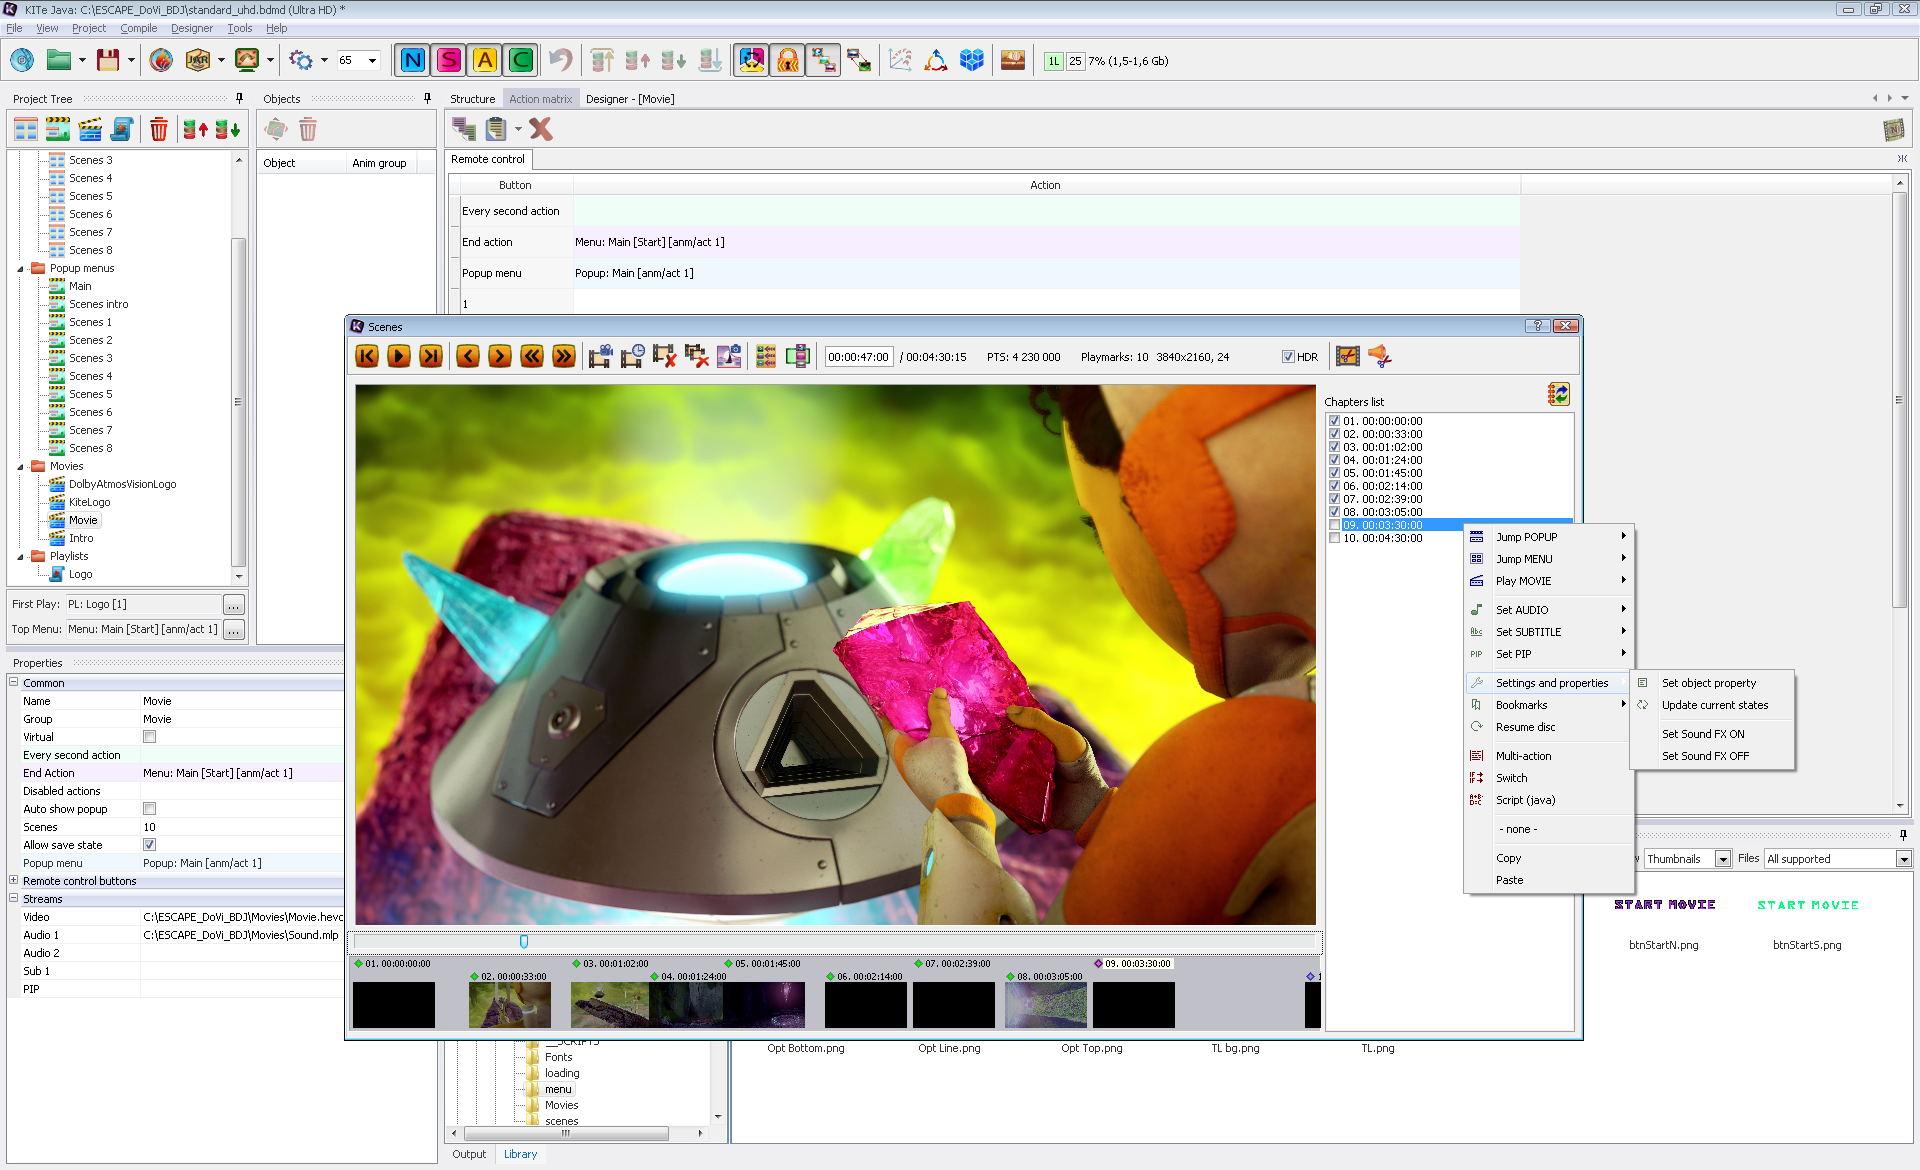This screenshot has height=1170, width=1920.
Task: Click the trash delete icon in Project Tree toolbar
Action: tap(158, 129)
